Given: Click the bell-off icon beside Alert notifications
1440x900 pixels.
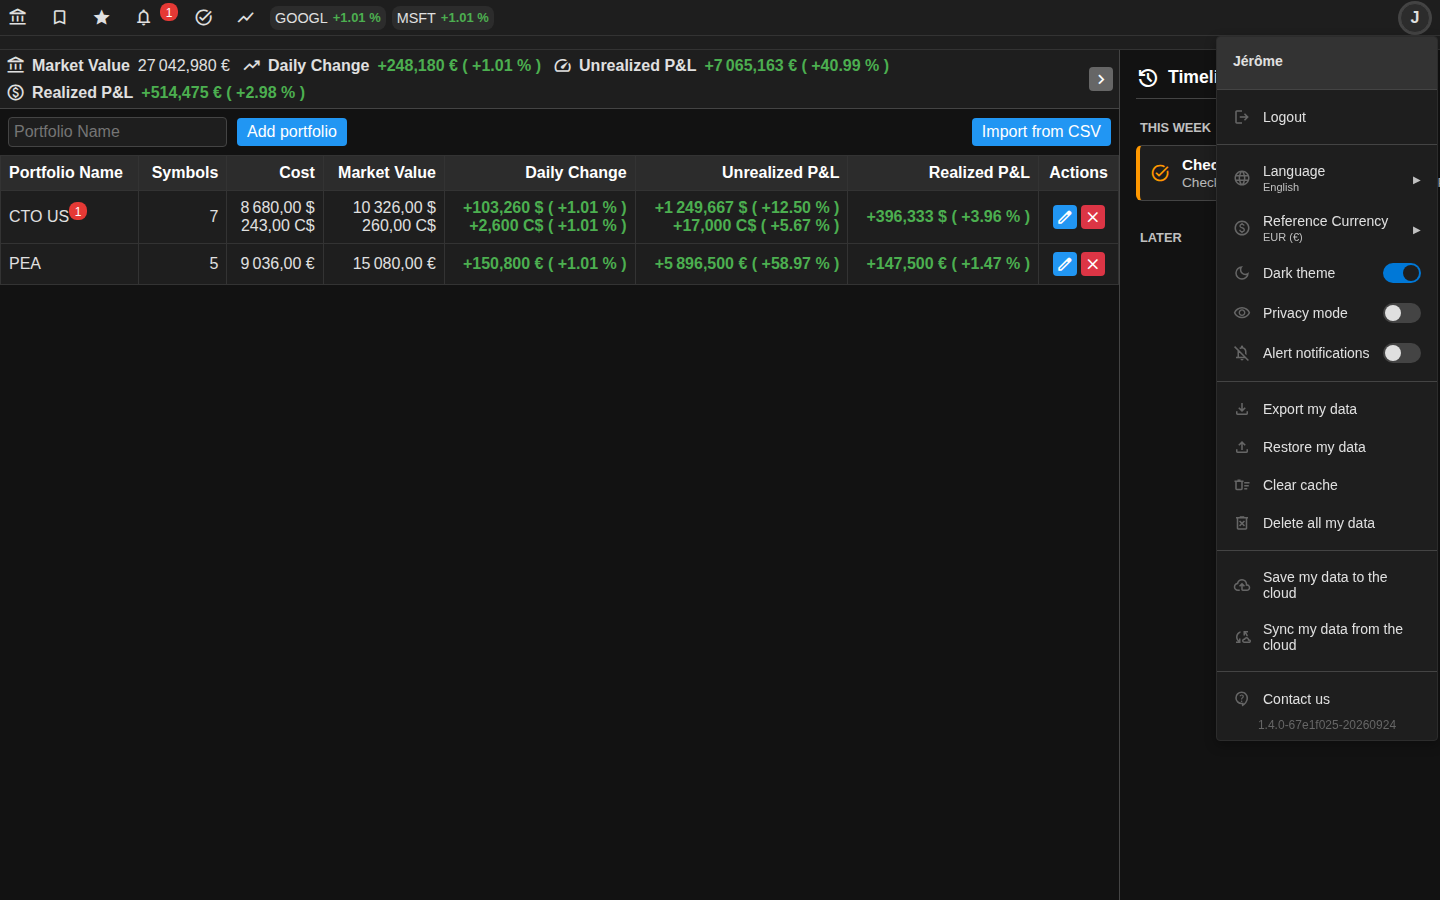Looking at the screenshot, I should click(1242, 353).
